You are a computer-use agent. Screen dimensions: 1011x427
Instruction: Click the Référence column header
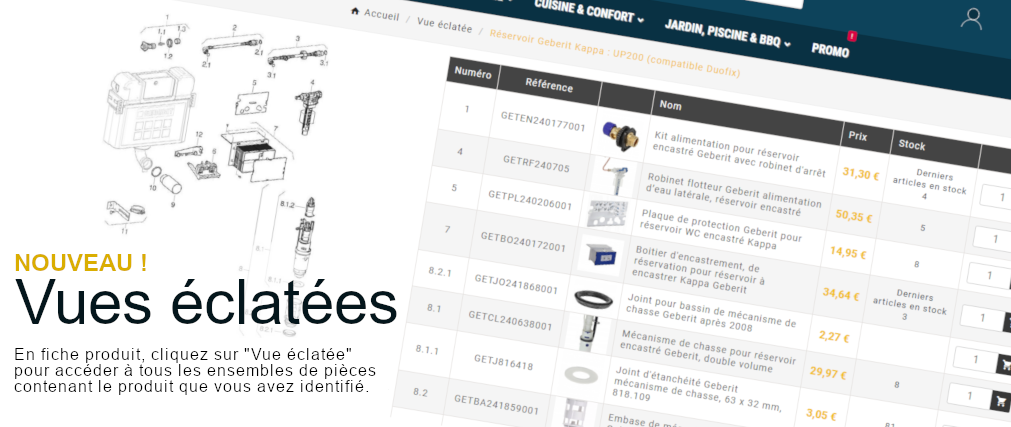coord(549,86)
